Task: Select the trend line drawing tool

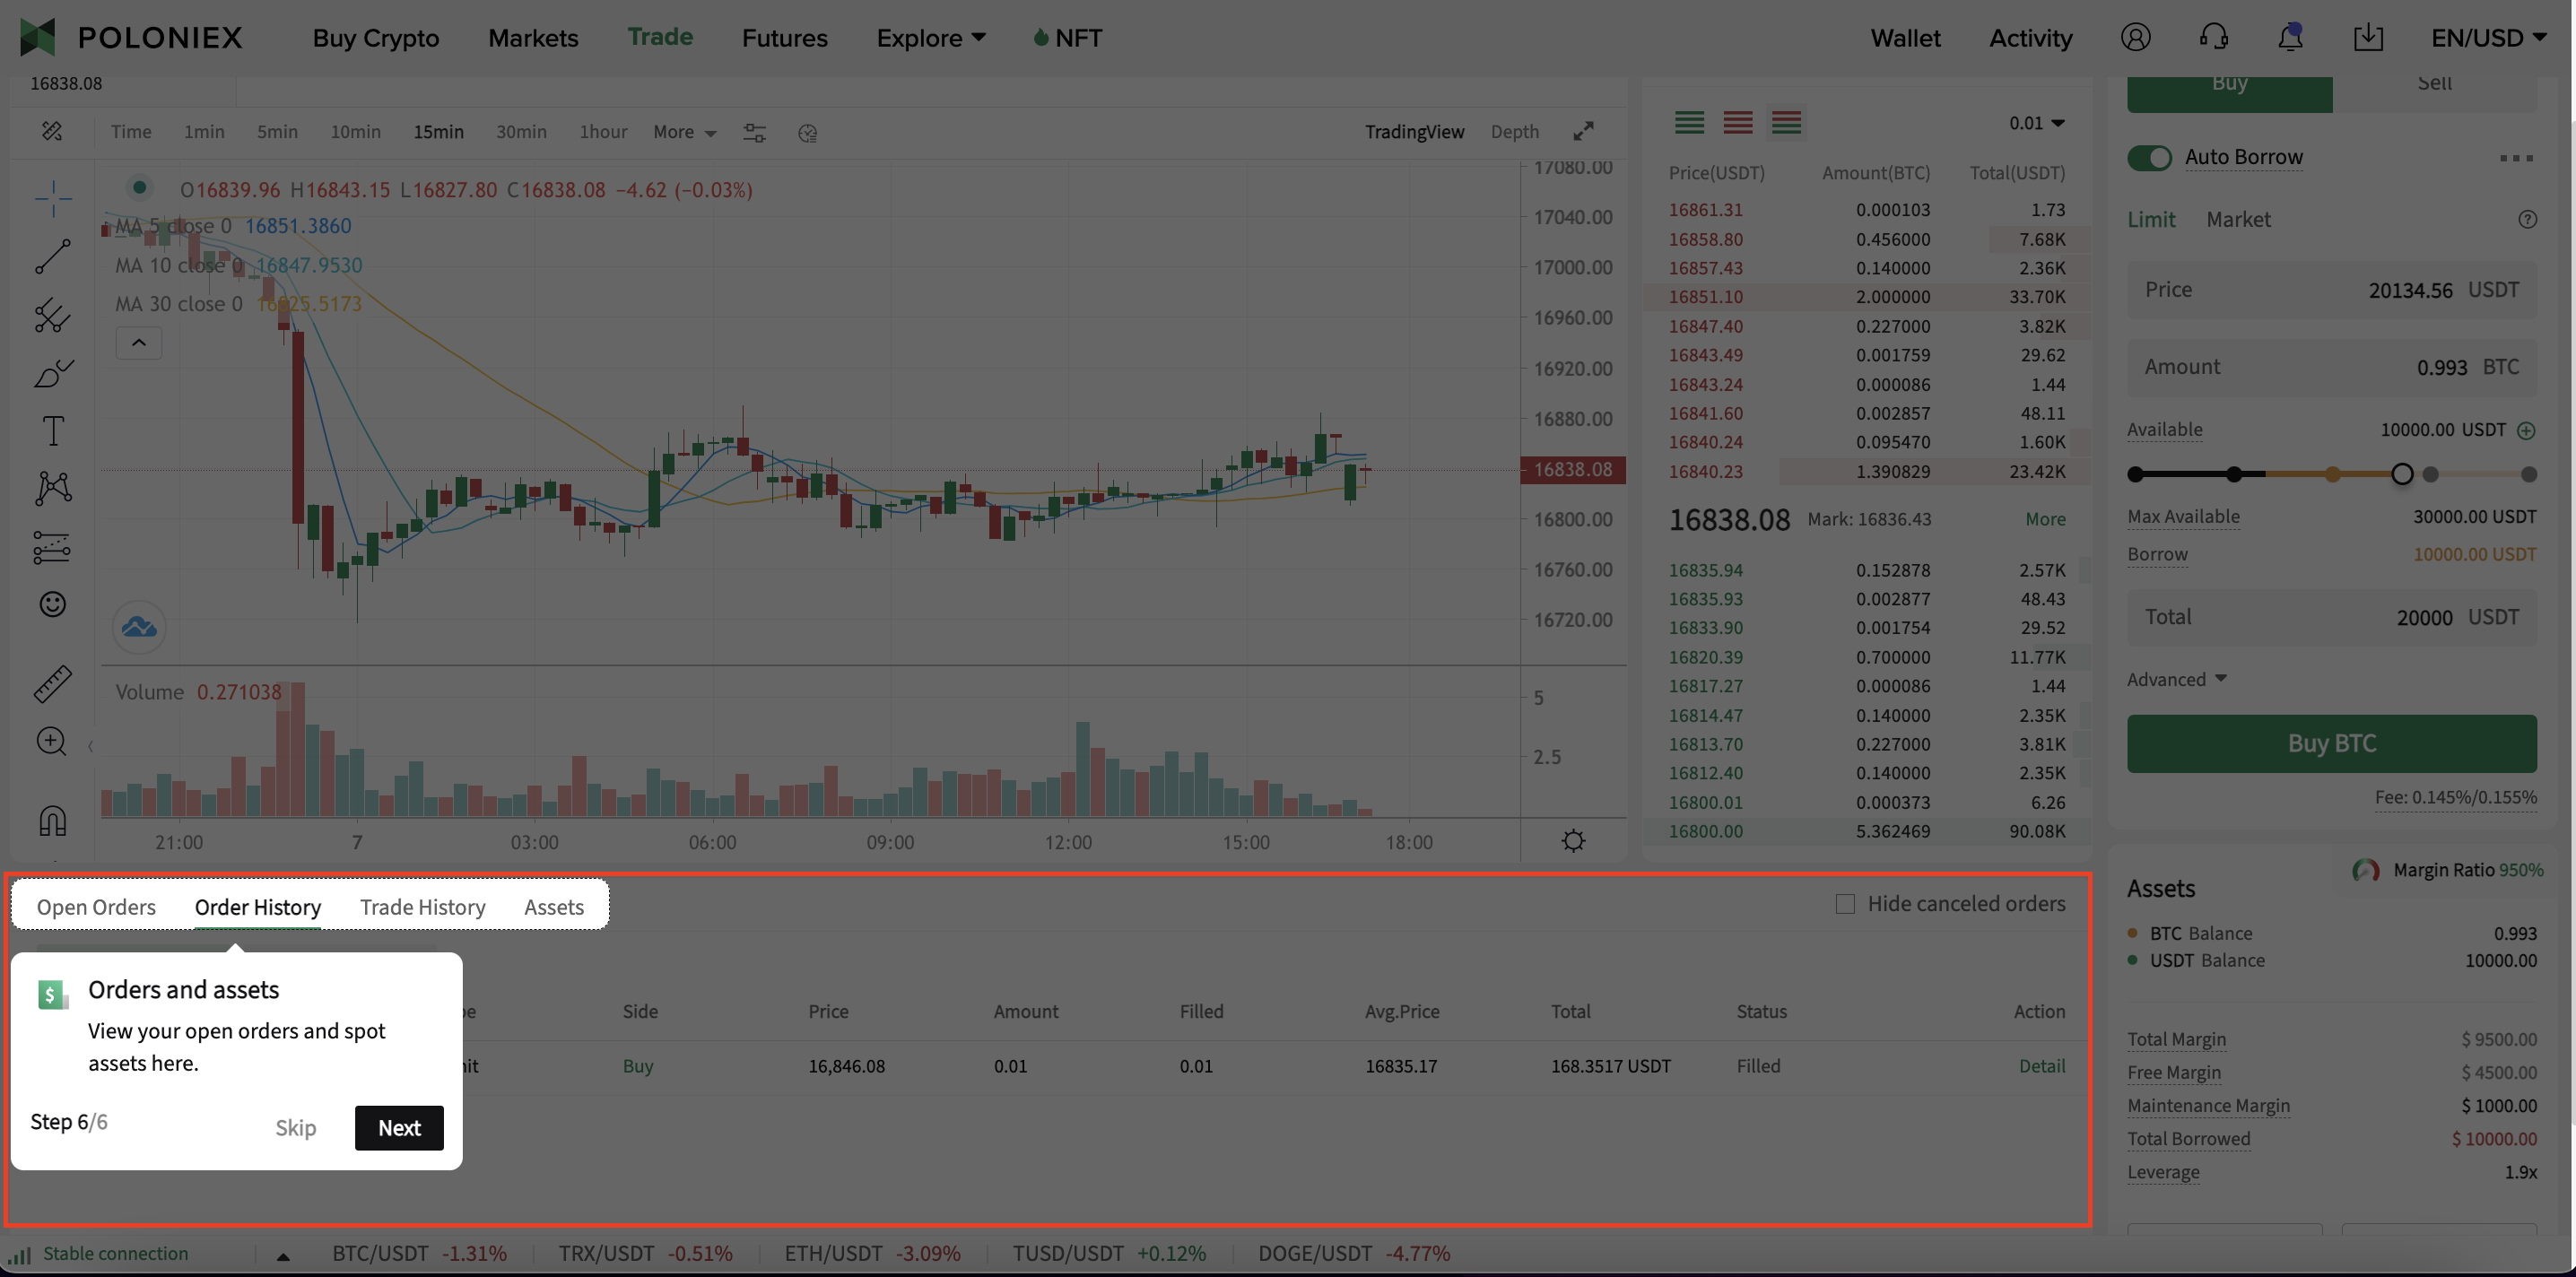Action: [52, 256]
